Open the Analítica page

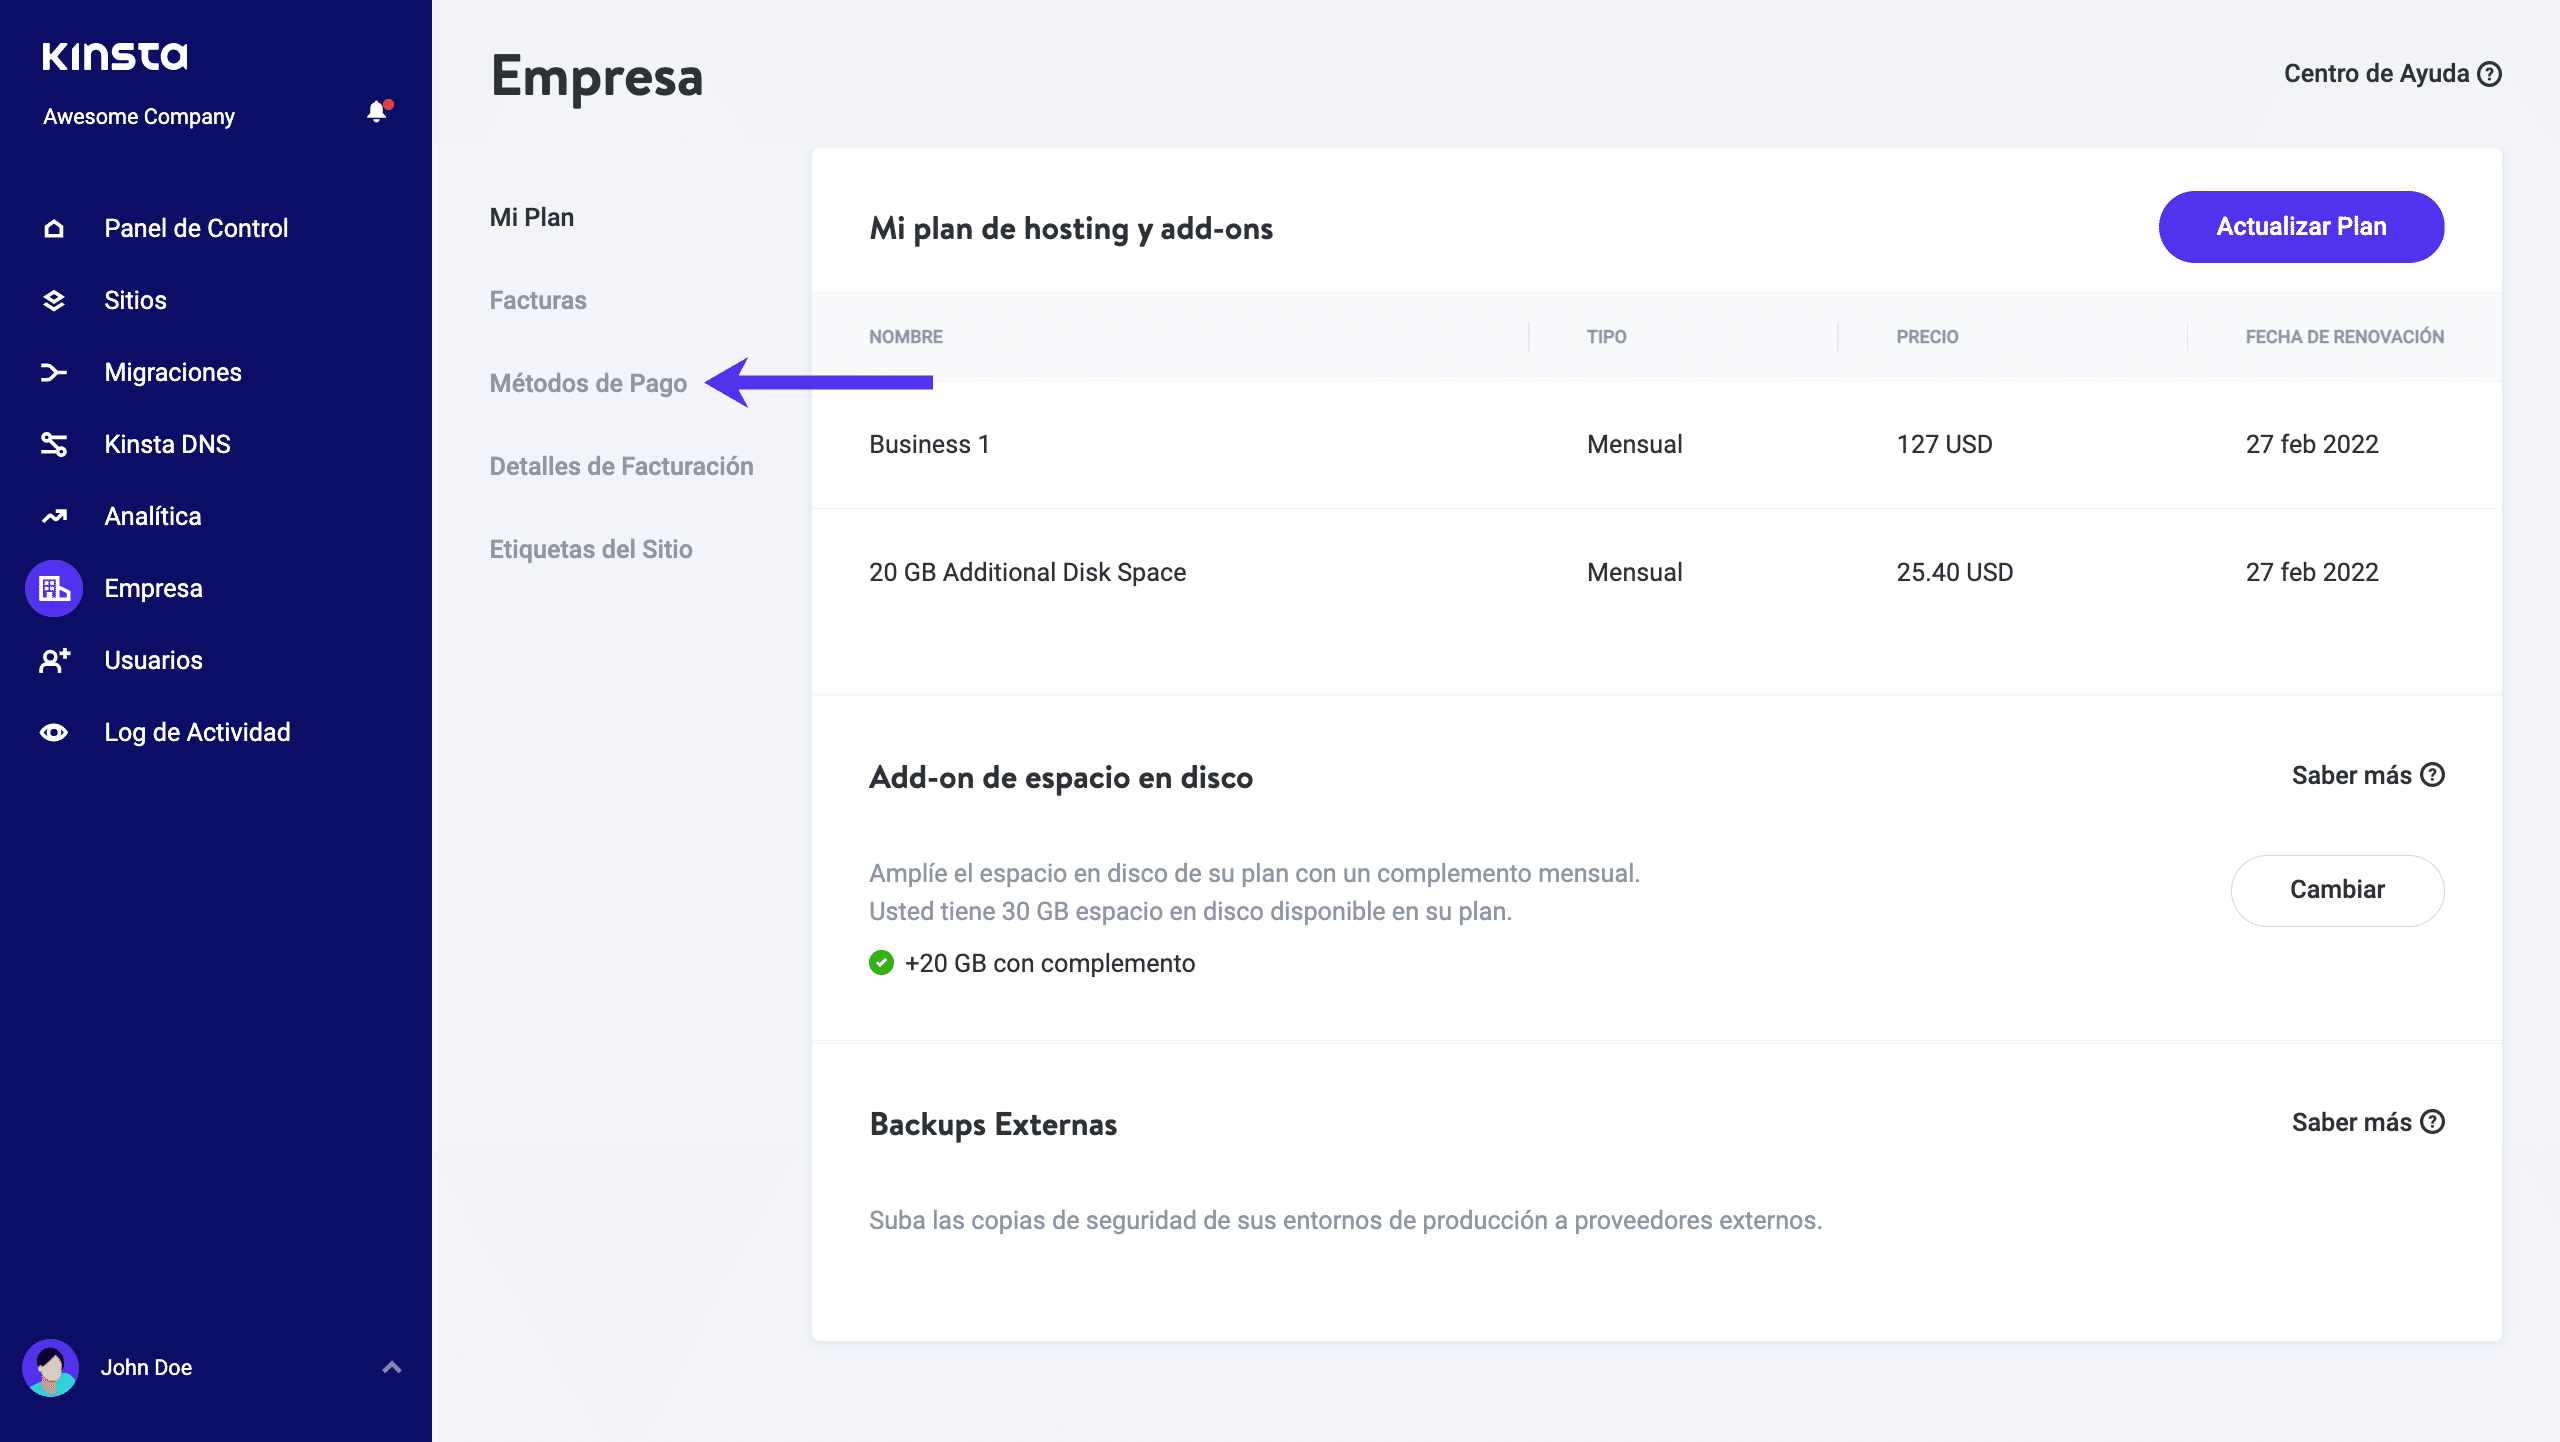pos(153,516)
